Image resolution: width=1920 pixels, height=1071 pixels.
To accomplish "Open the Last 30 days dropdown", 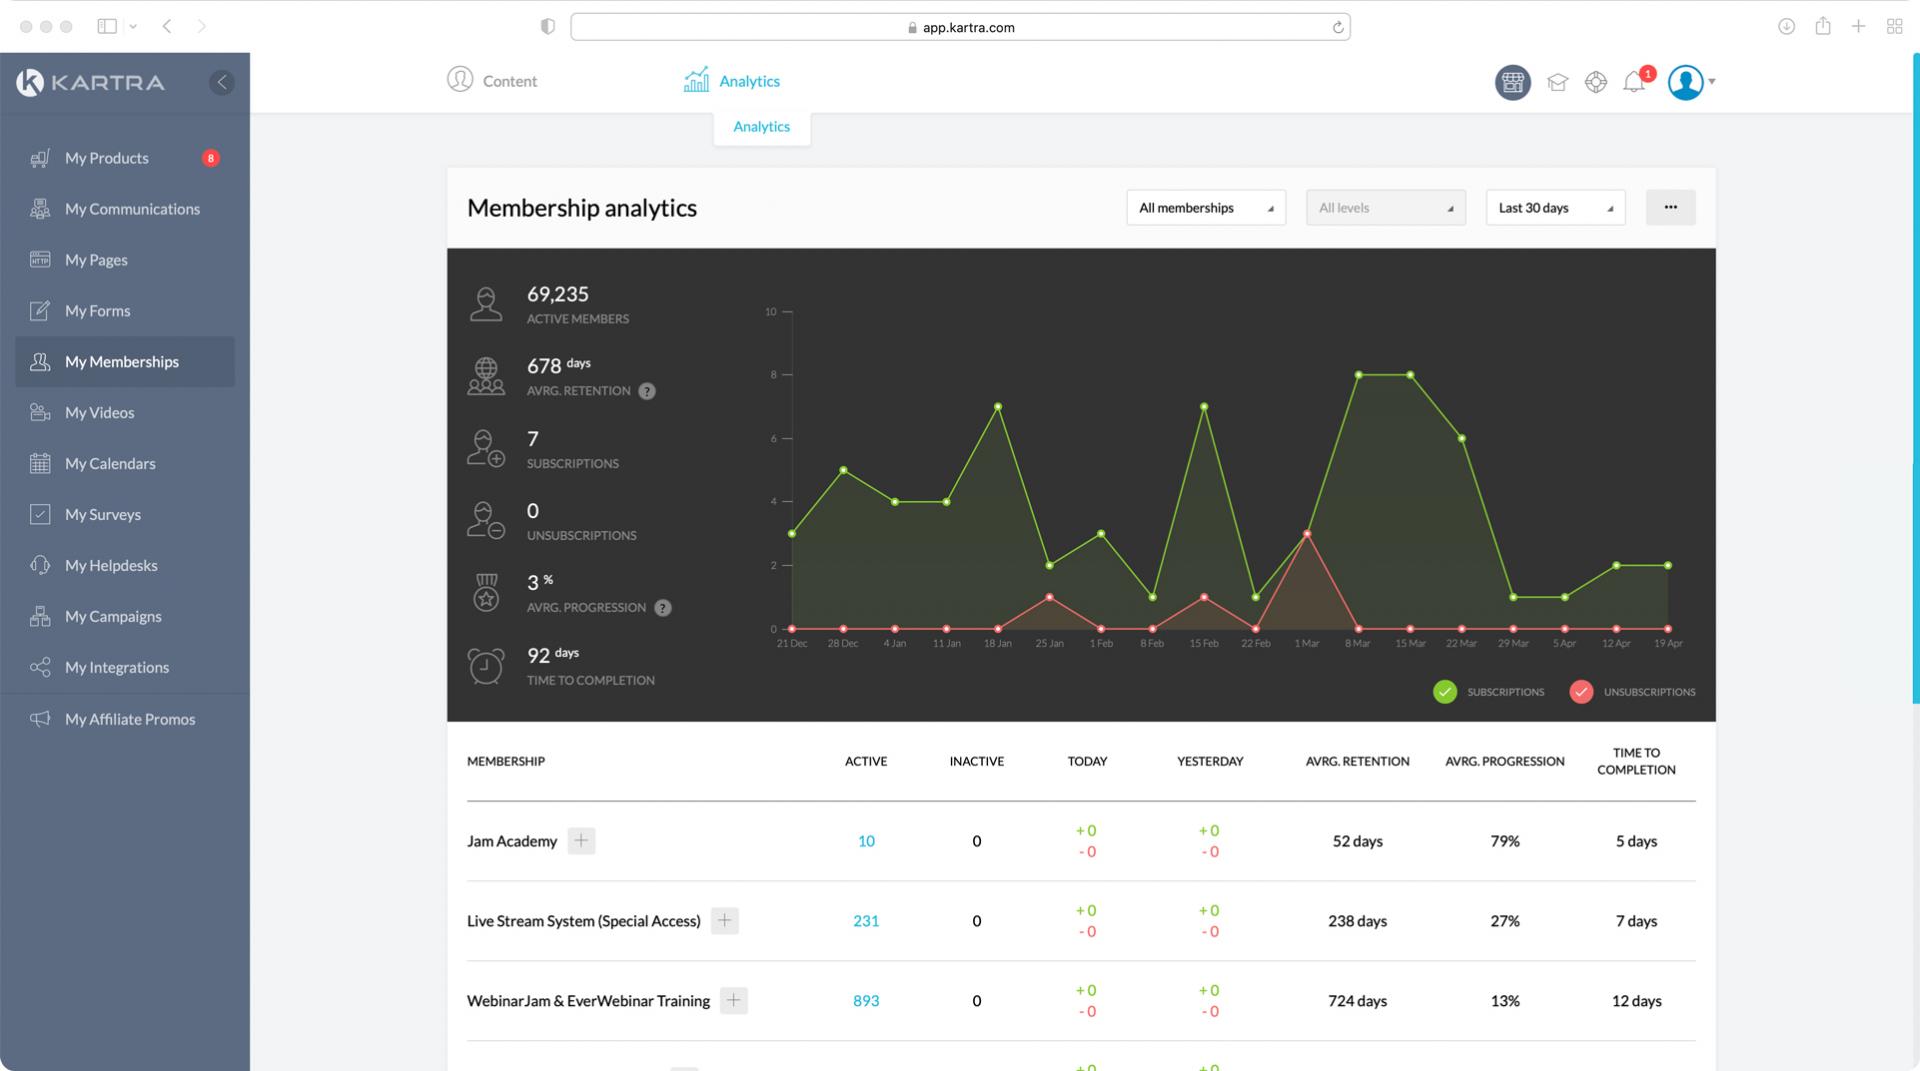I will pyautogui.click(x=1555, y=208).
